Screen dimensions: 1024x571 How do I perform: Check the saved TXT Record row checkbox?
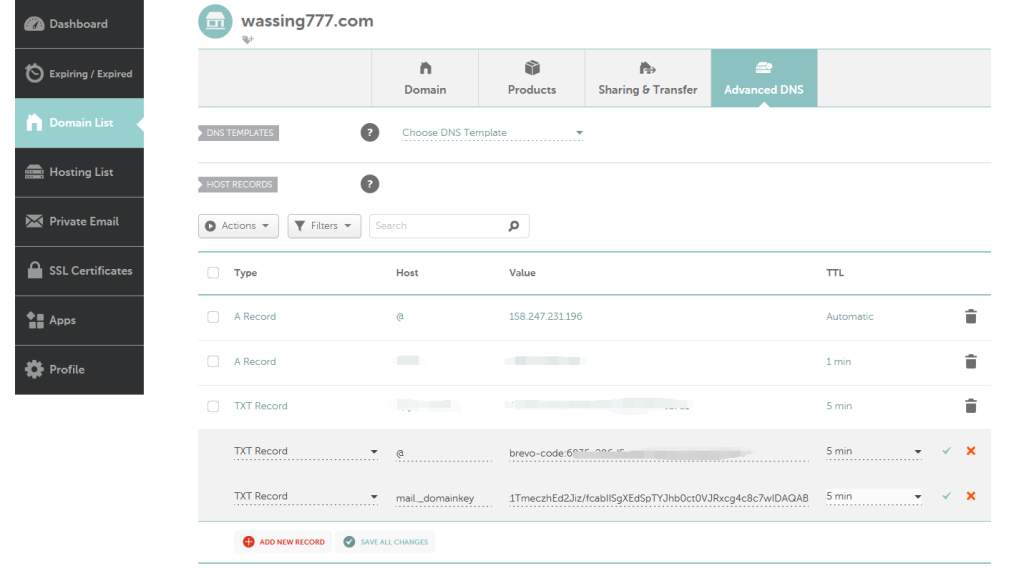213,406
